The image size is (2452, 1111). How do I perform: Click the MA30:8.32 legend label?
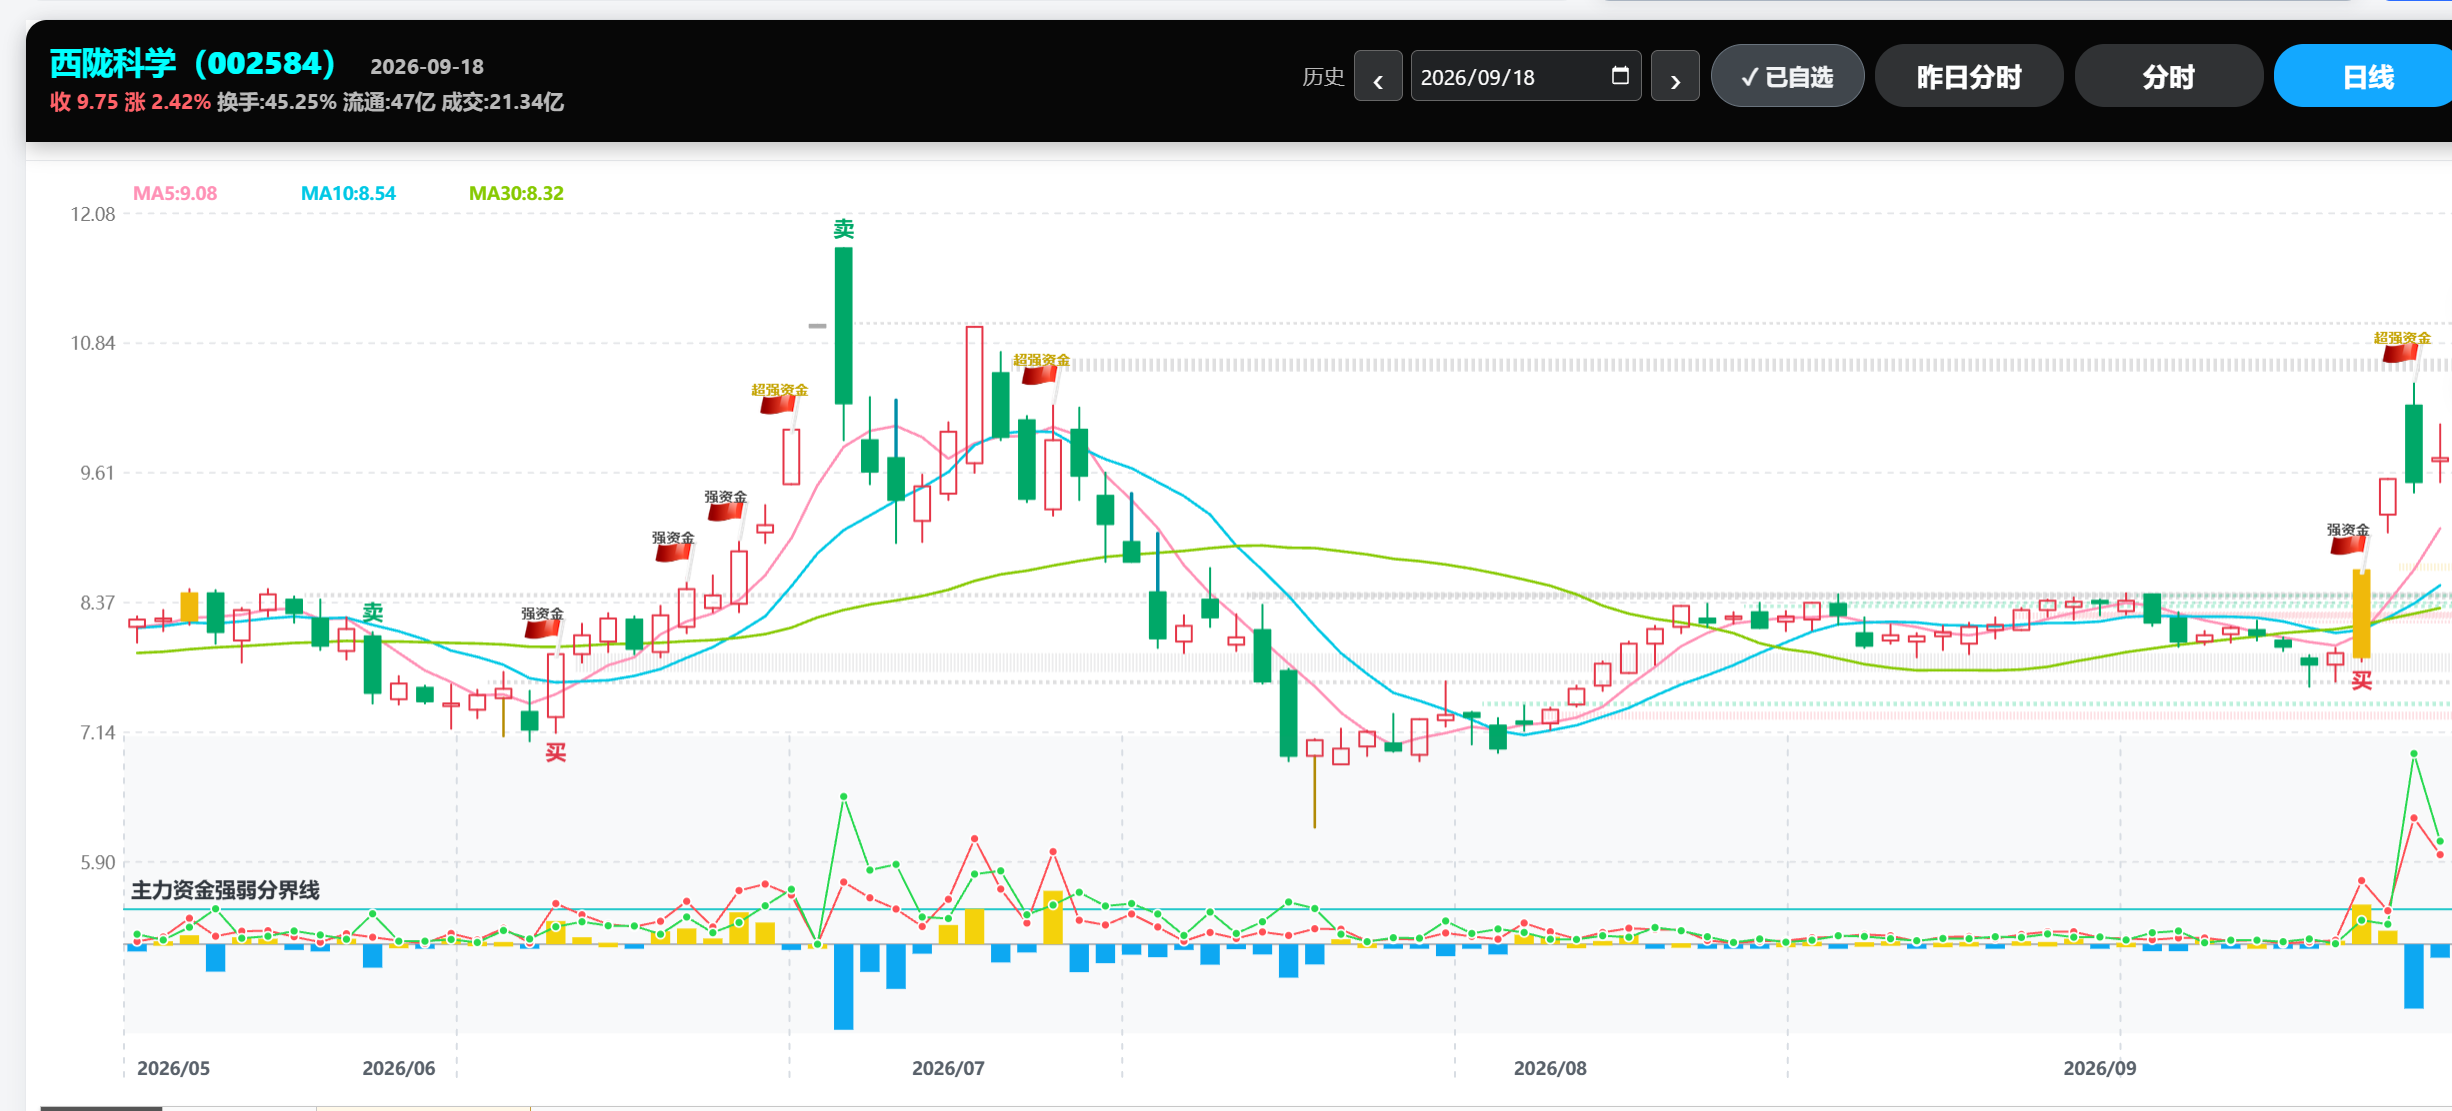516,193
